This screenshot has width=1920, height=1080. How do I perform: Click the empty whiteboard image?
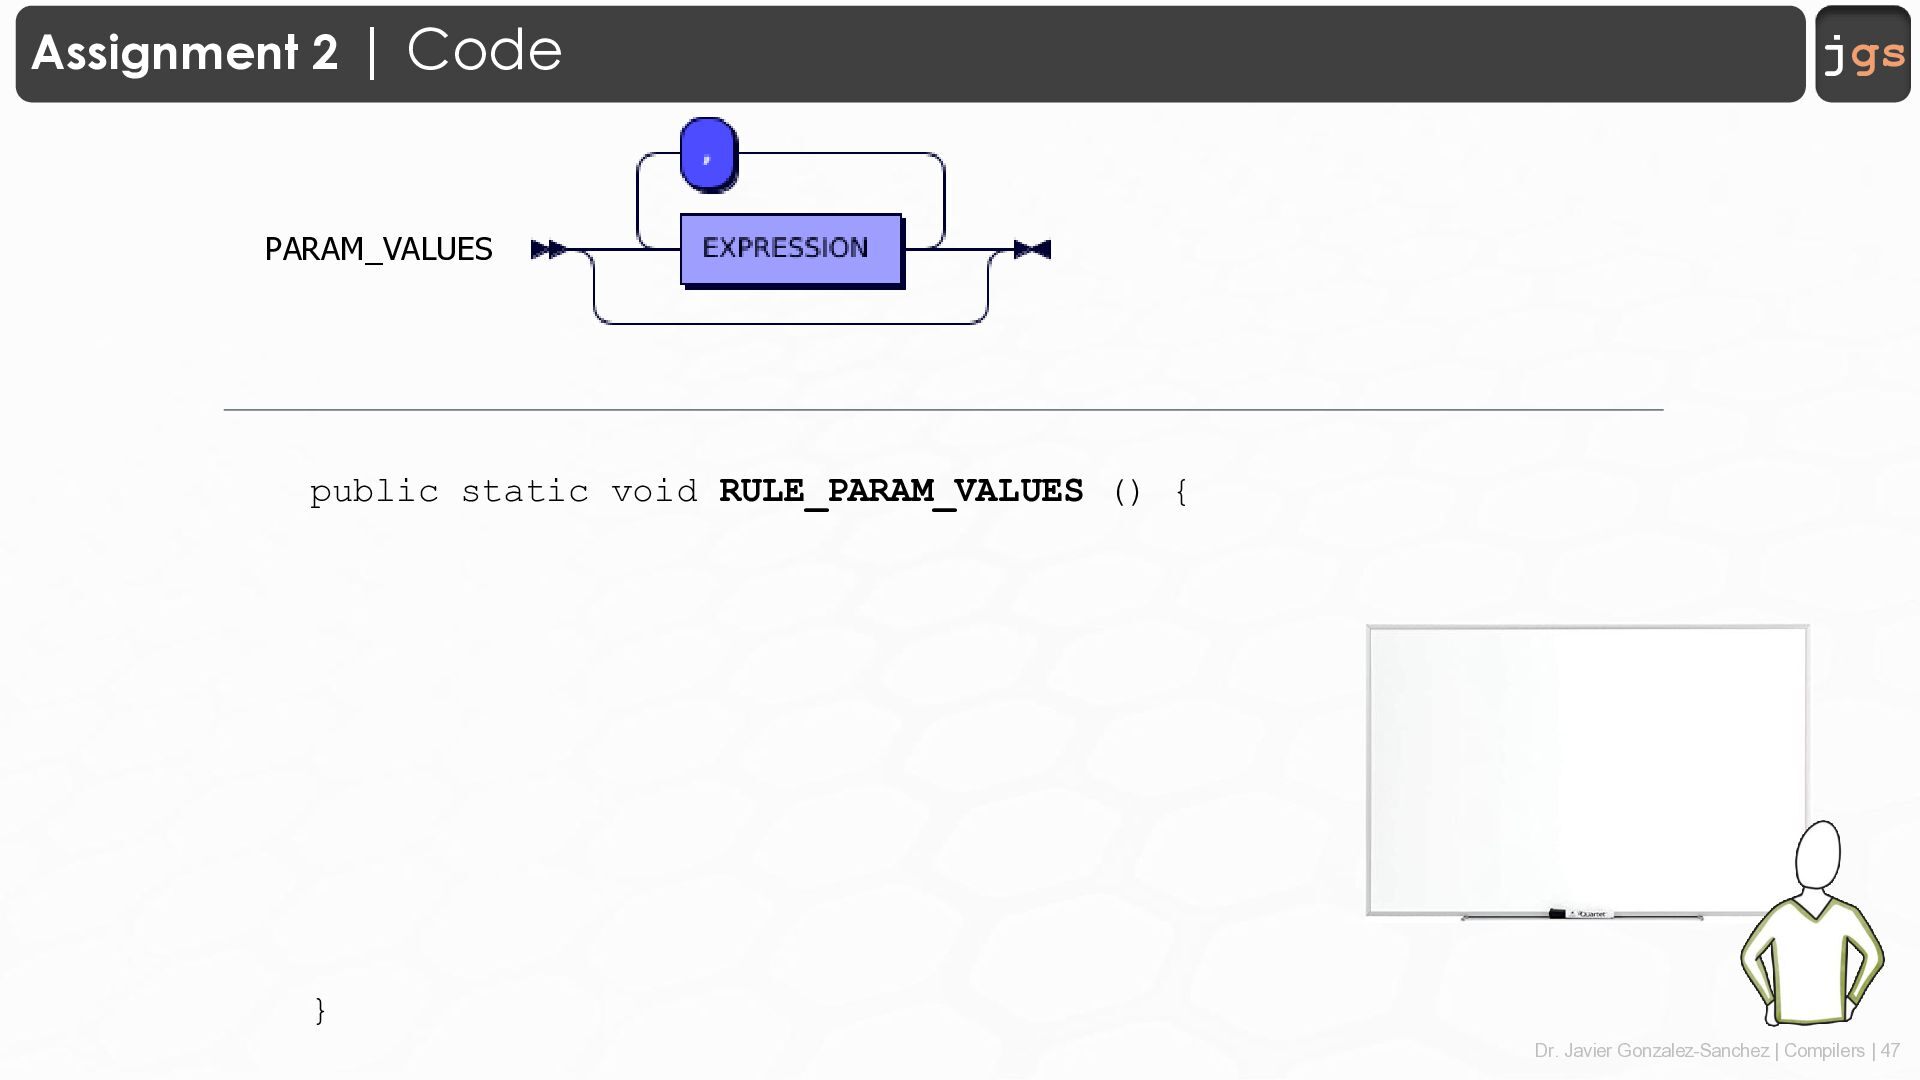point(1586,768)
